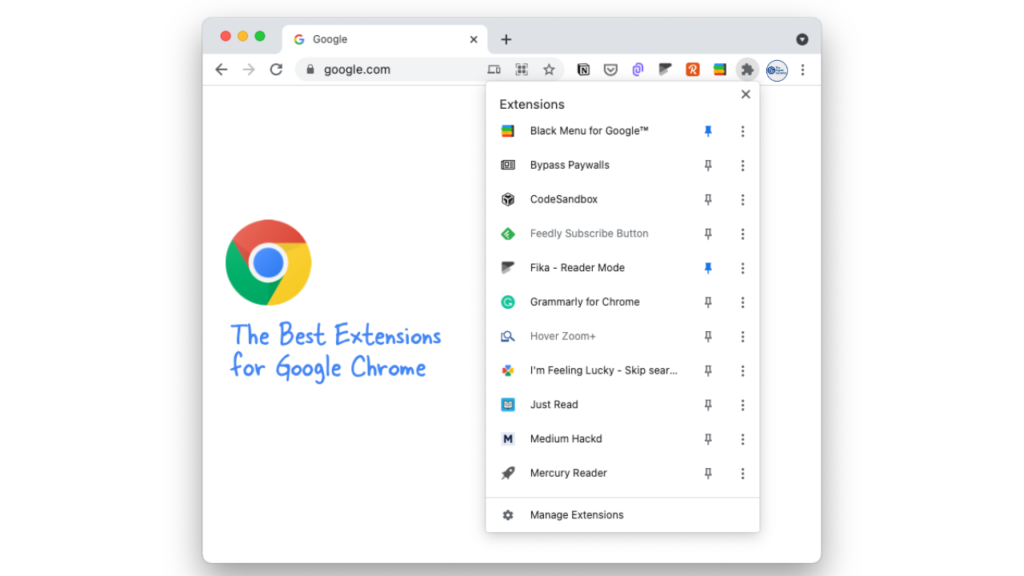1024x576 pixels.
Task: Reload the page using the refresh icon
Action: click(276, 70)
